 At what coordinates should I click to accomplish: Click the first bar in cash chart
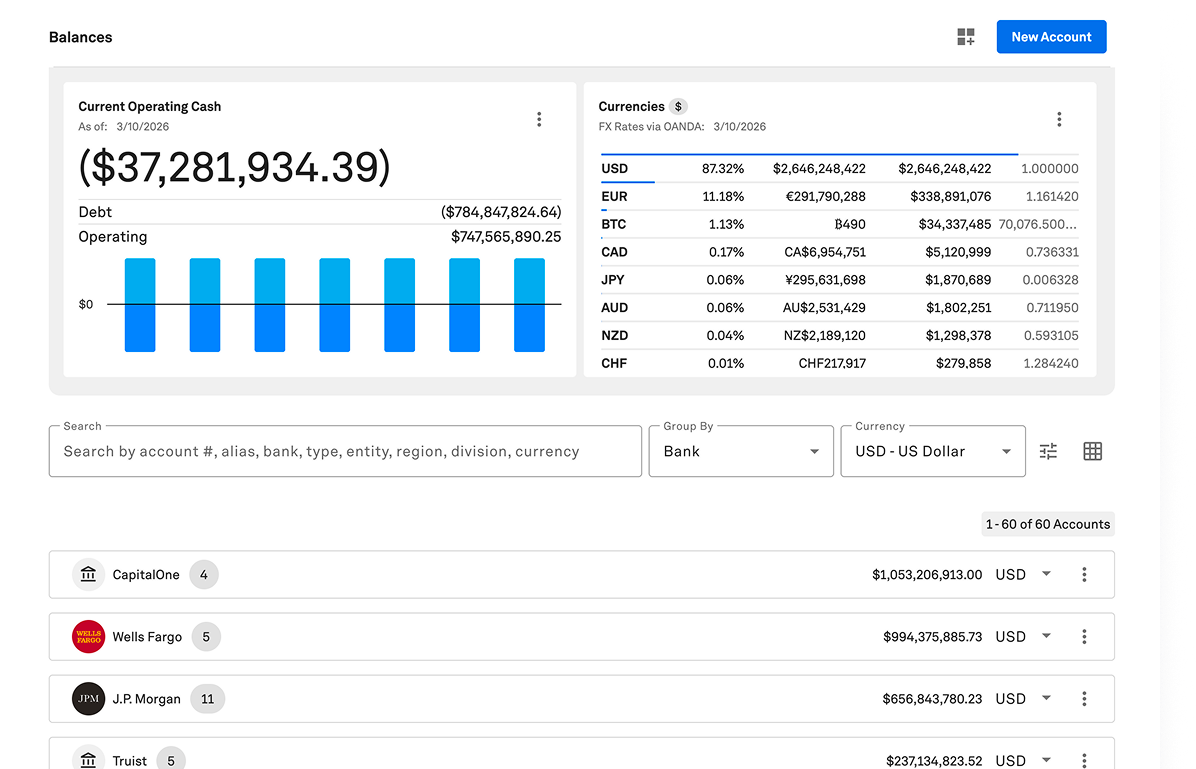[140, 305]
